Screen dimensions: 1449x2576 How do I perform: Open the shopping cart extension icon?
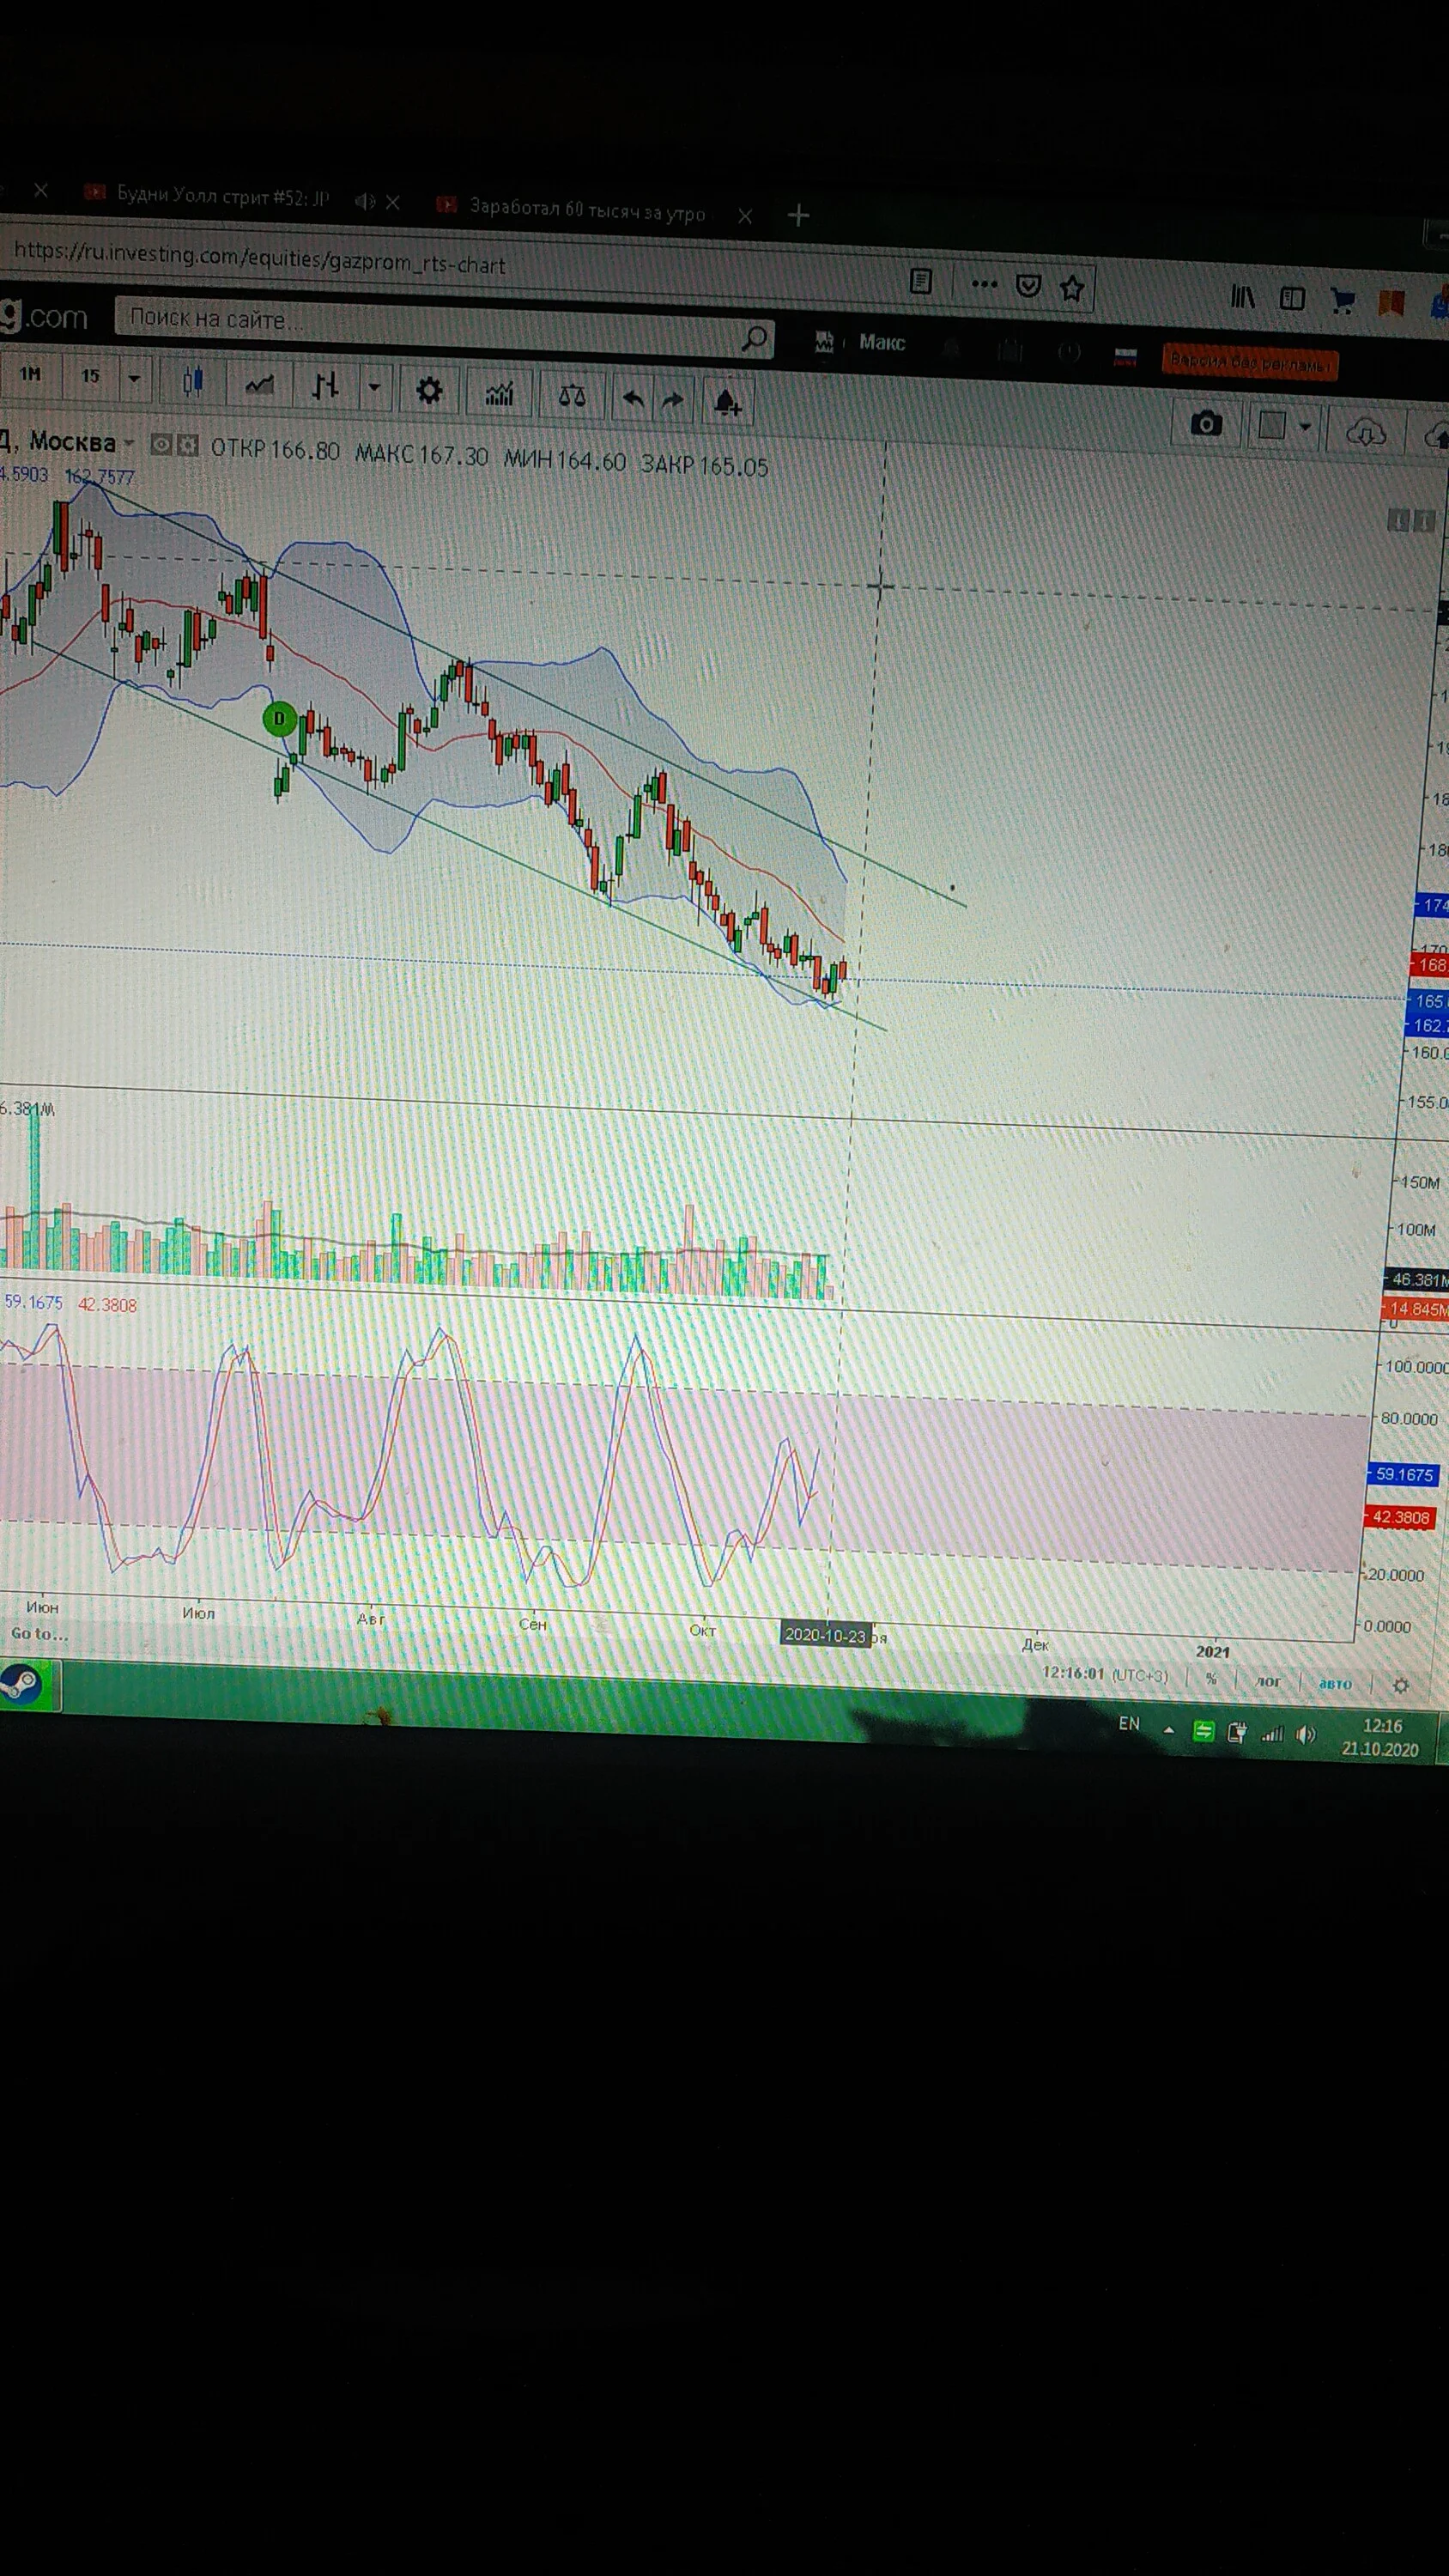[x=1343, y=300]
